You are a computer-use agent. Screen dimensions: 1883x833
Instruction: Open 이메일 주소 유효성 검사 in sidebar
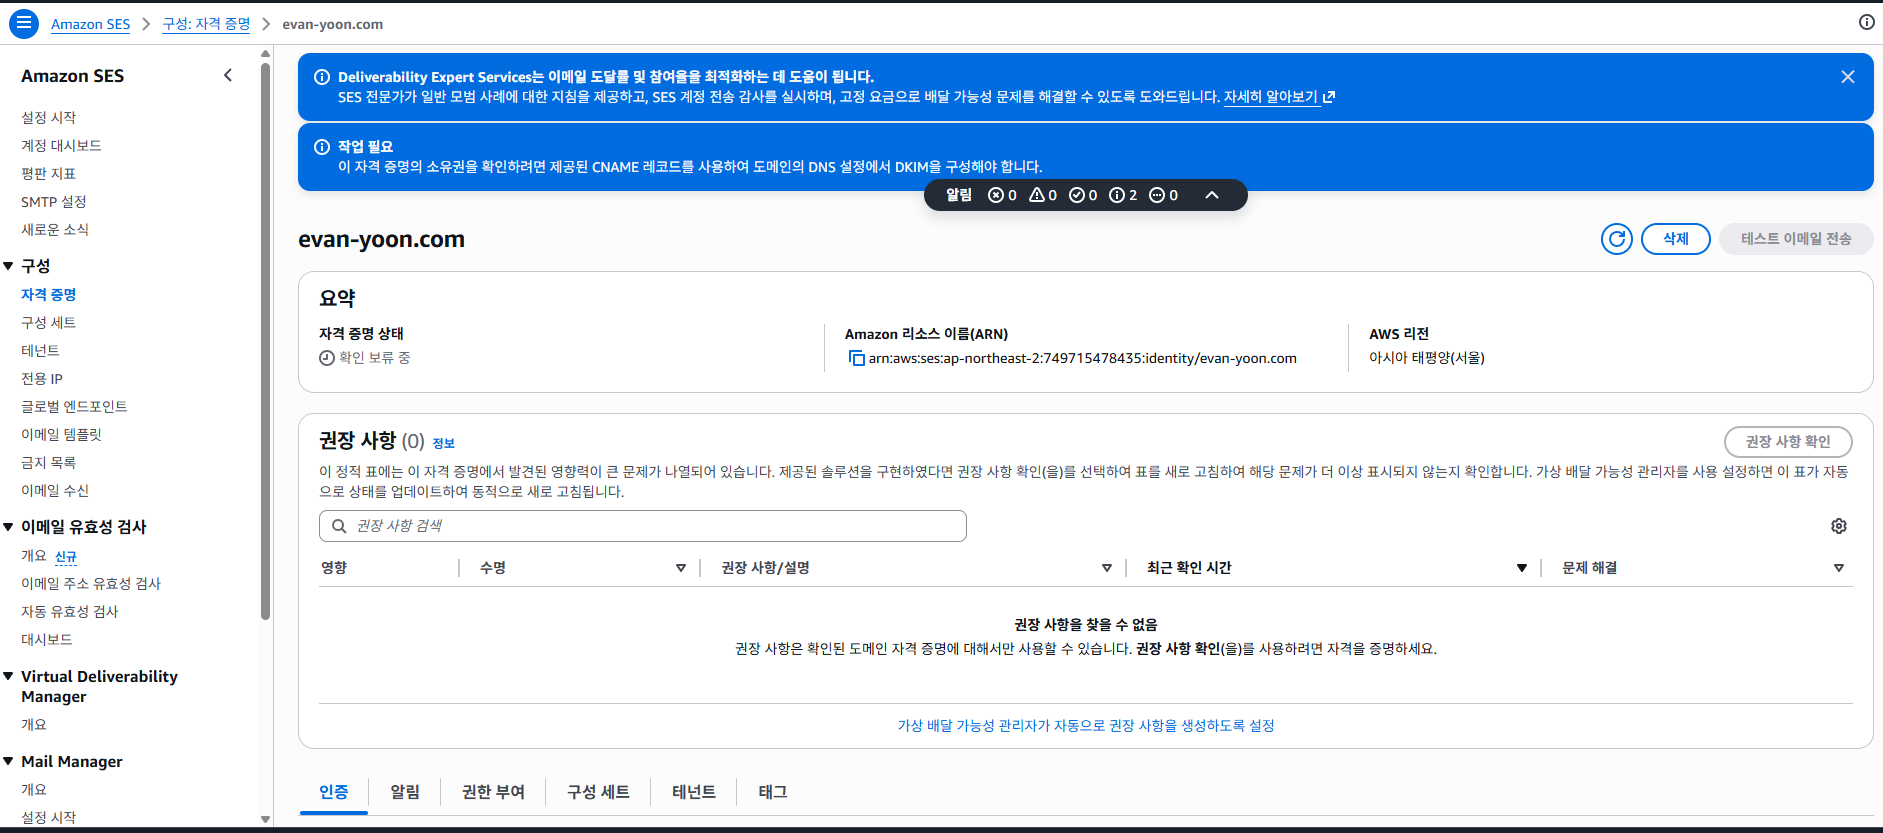91,584
